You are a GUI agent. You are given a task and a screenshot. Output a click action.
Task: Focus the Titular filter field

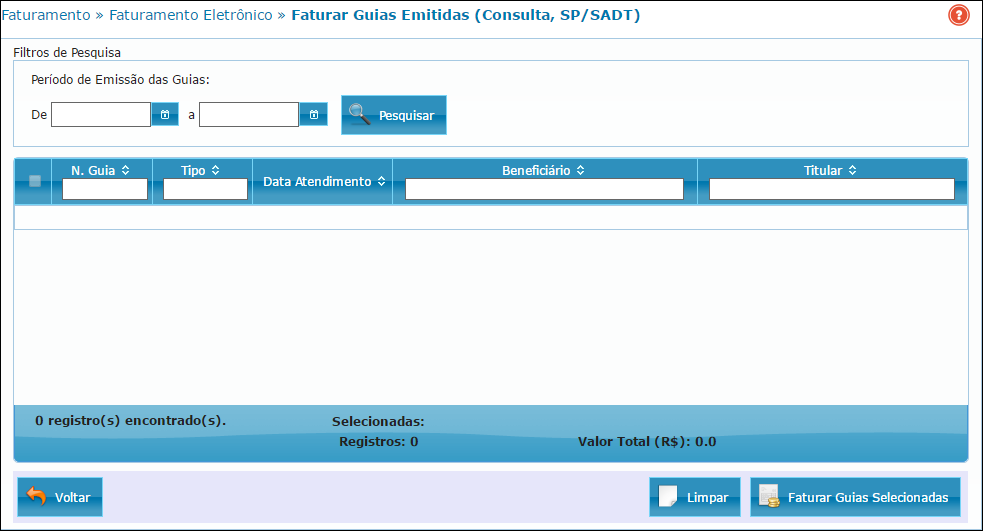pos(832,189)
